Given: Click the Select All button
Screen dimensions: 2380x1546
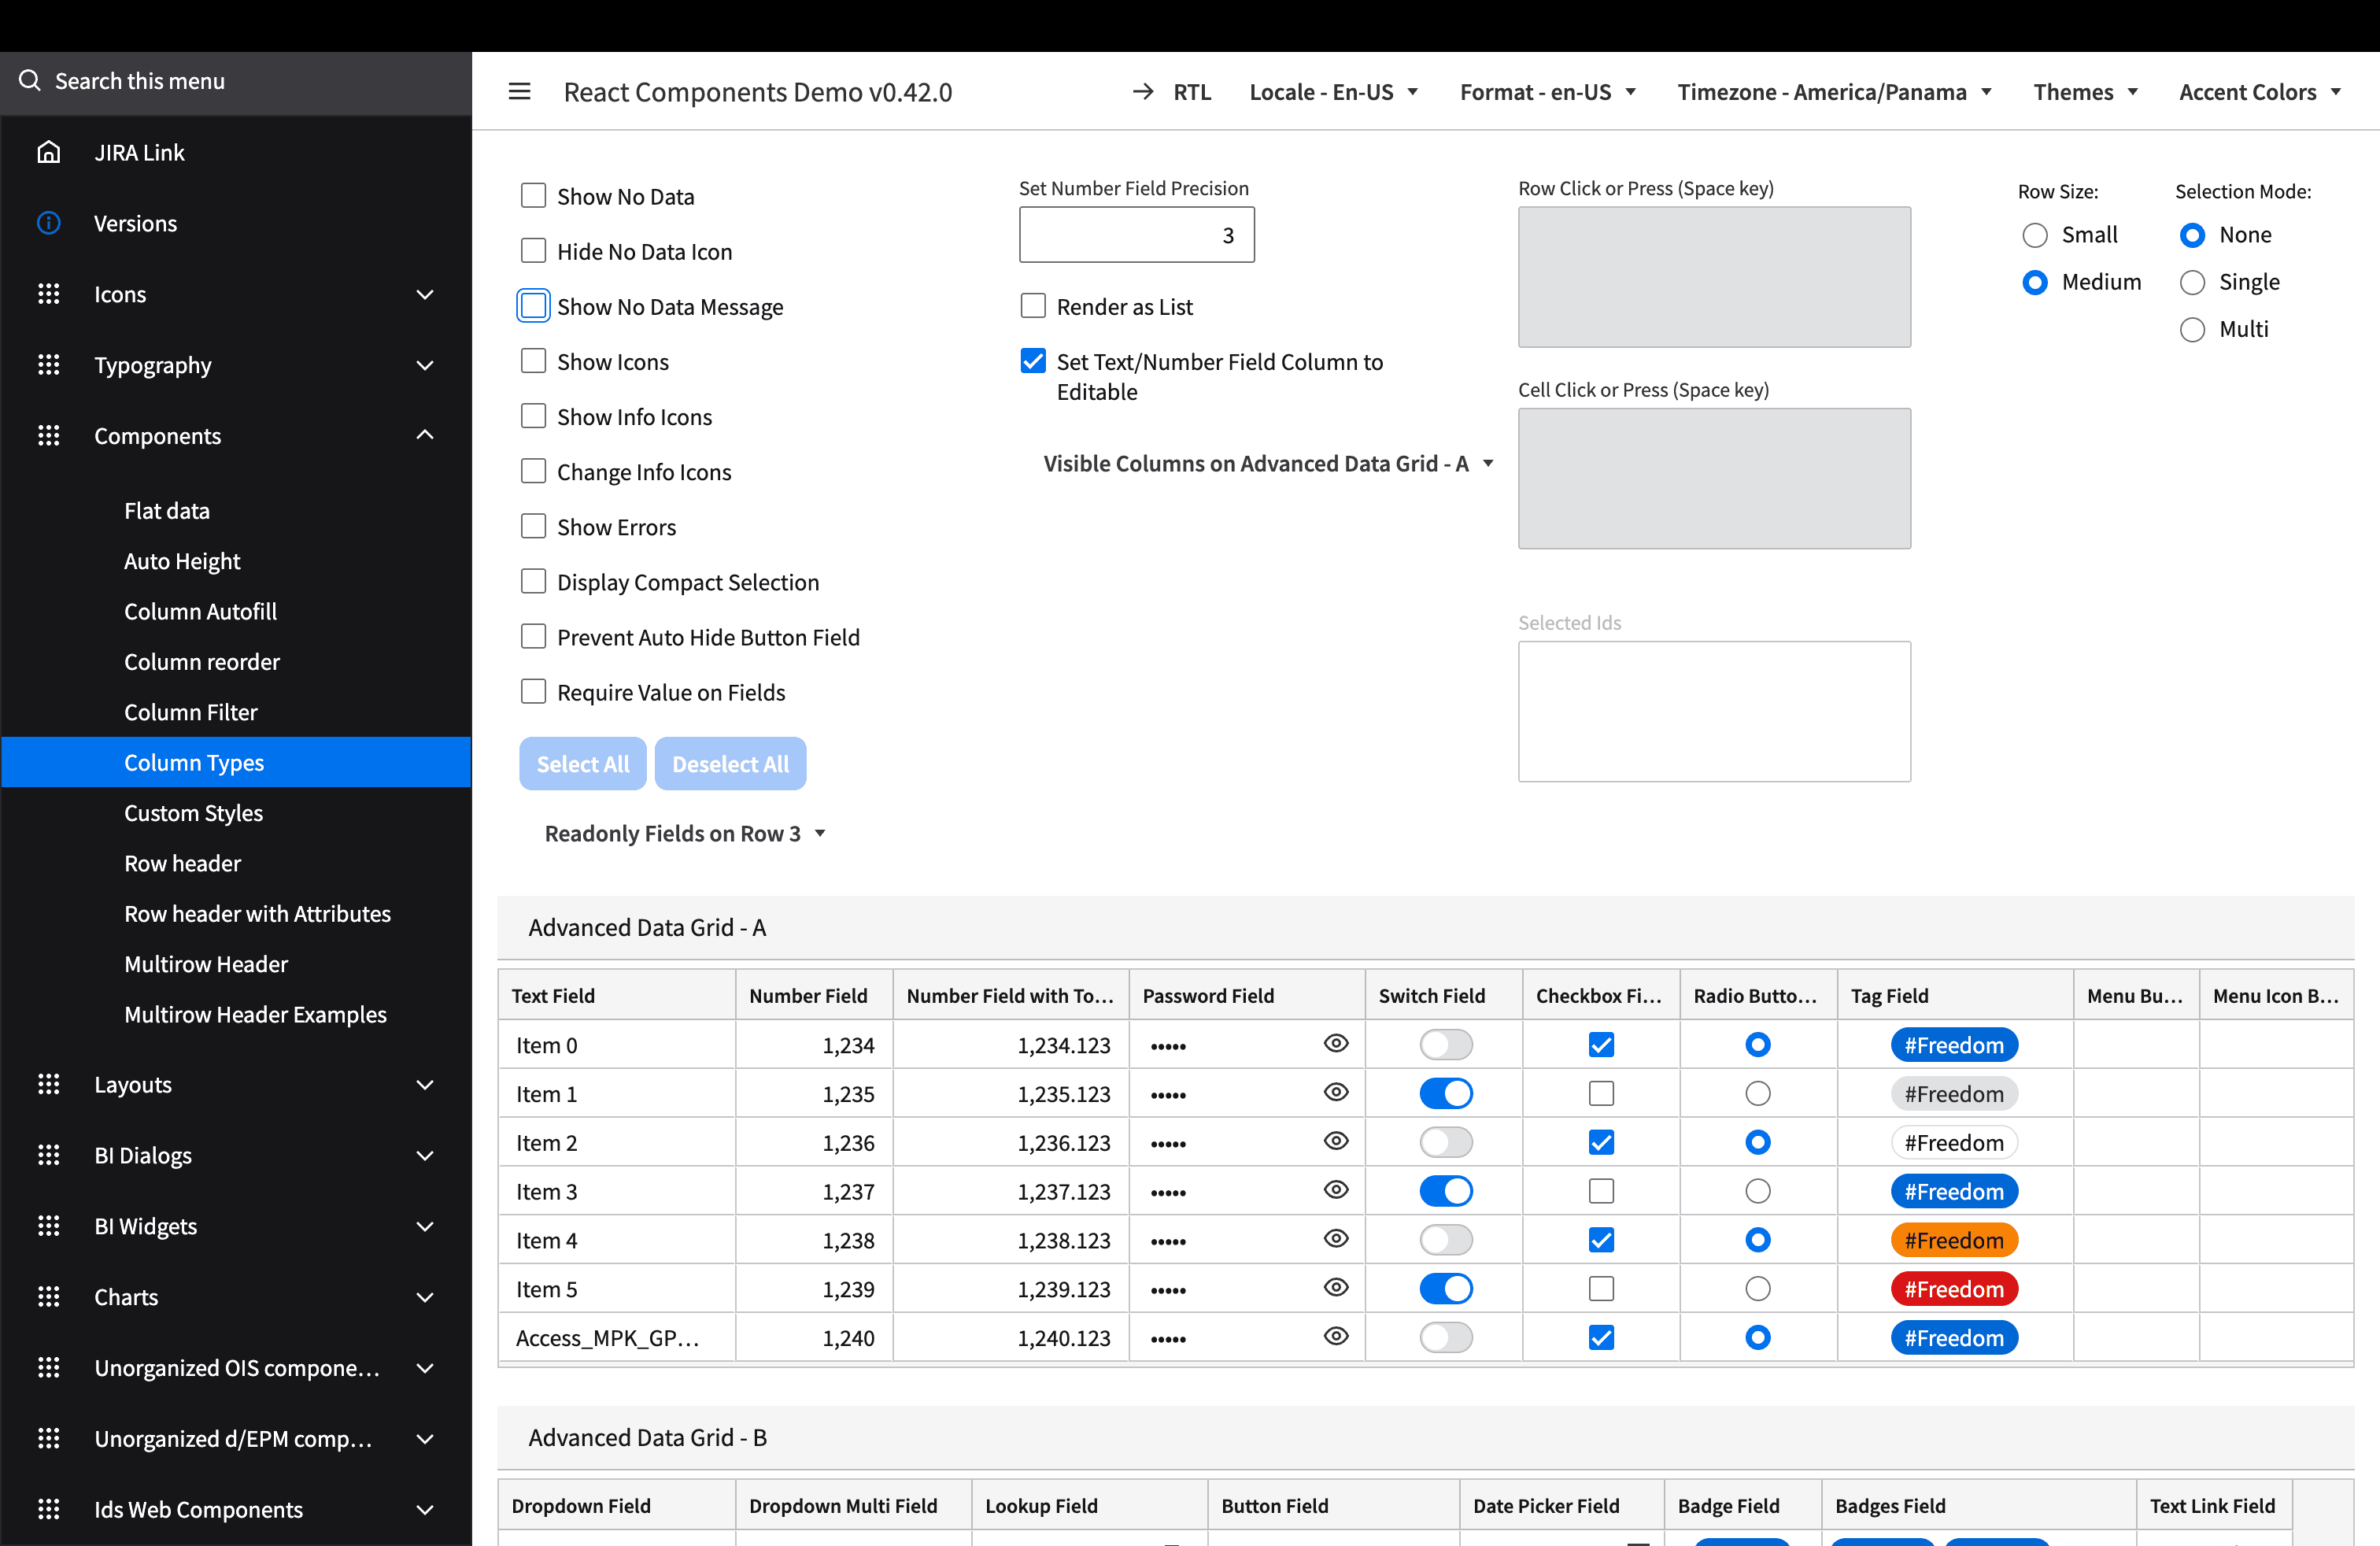Looking at the screenshot, I should pyautogui.click(x=583, y=763).
